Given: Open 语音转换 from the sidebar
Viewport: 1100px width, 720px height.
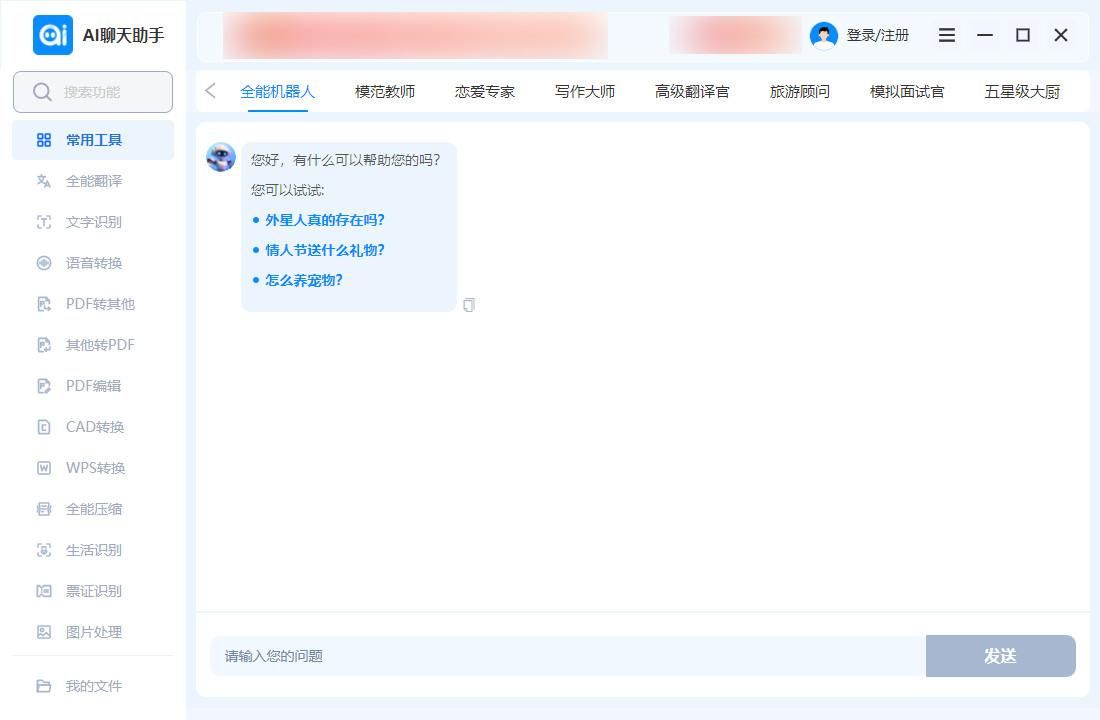Looking at the screenshot, I should pyautogui.click(x=93, y=263).
